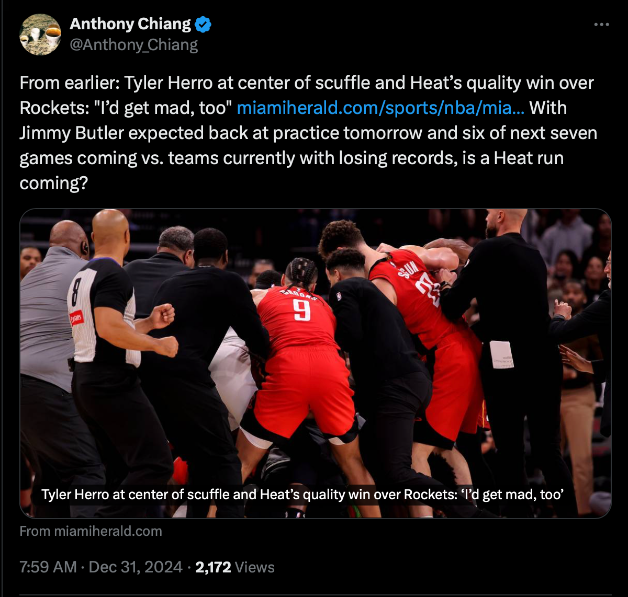Click the Dec 31, 2024 date
628x597 pixels.
(135, 567)
